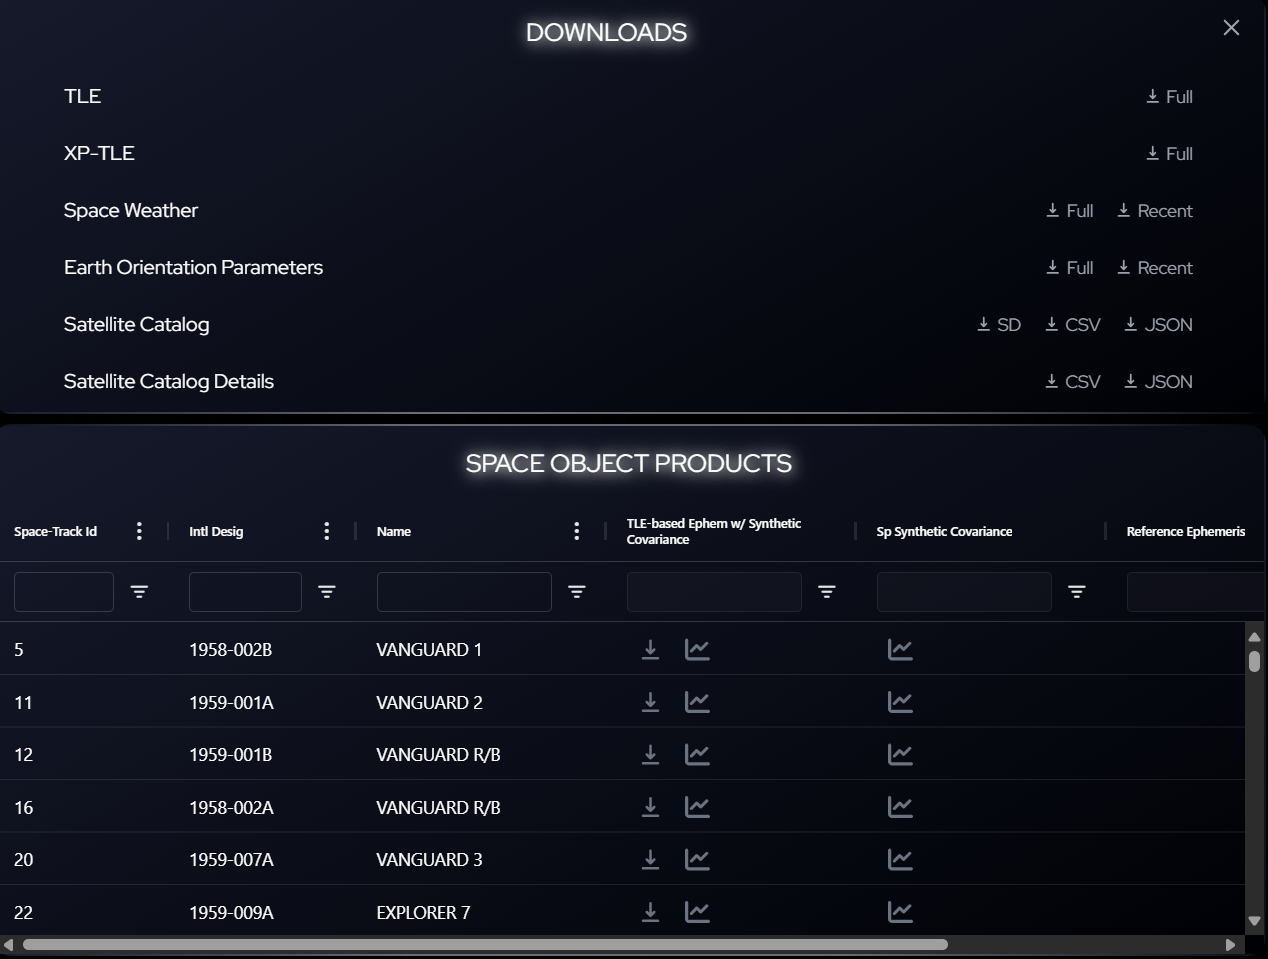Click the Name filter input field
The height and width of the screenshot is (959, 1268).
point(464,592)
